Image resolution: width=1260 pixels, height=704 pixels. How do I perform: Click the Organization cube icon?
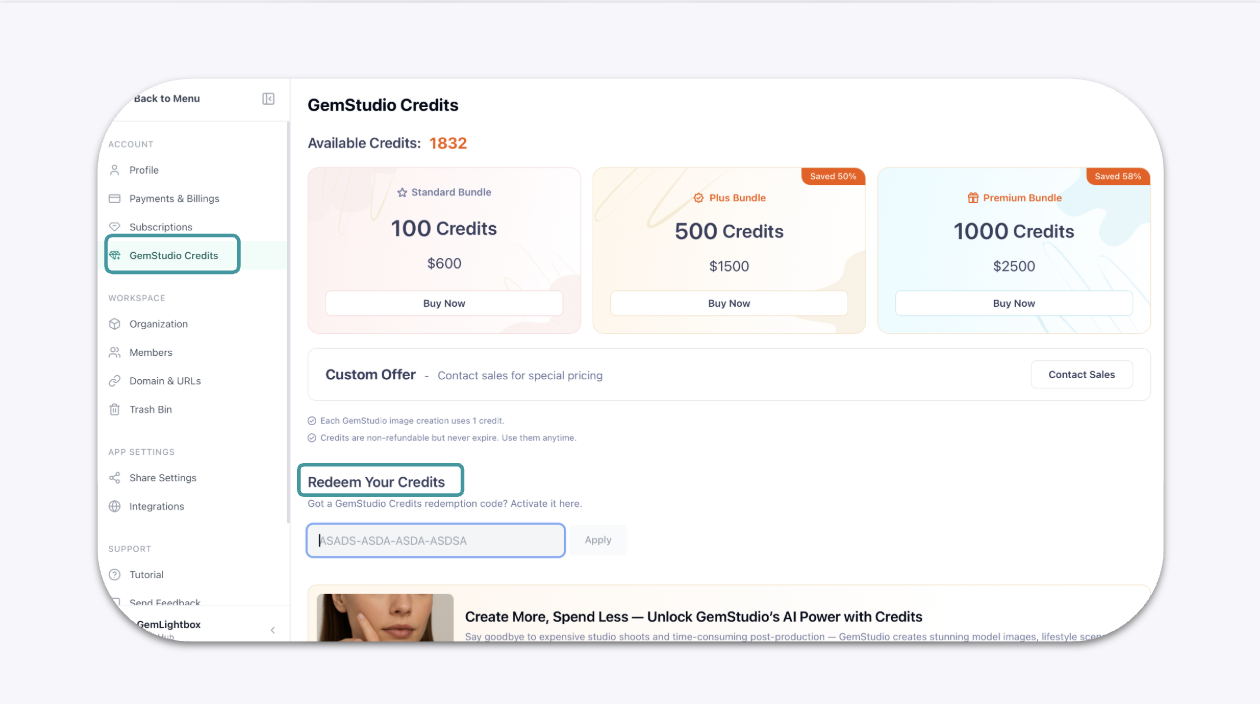pos(115,324)
